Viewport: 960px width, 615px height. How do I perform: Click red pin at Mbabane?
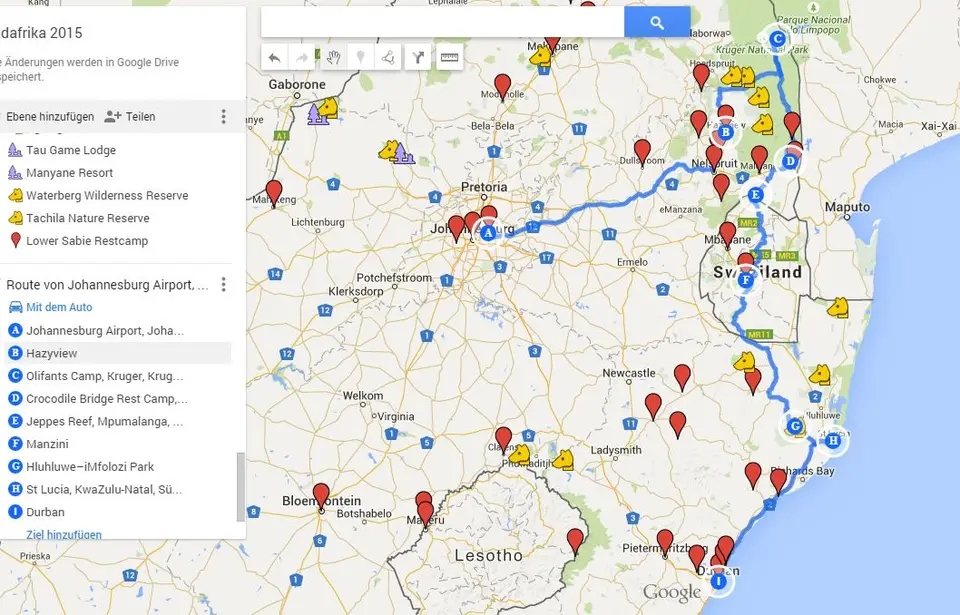[x=727, y=235]
